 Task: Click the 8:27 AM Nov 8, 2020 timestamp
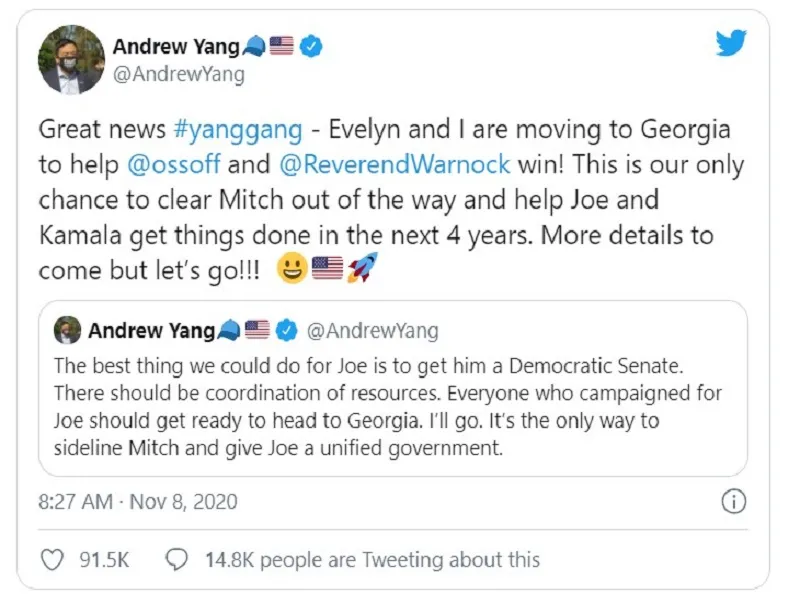[138, 501]
